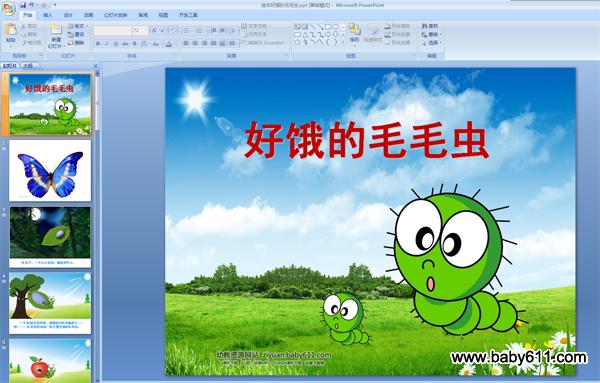Switch to the Insert (插入) ribbon tab

[48, 15]
